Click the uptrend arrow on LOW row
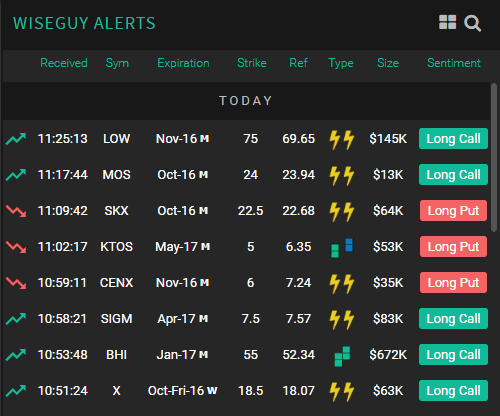 pos(16,139)
